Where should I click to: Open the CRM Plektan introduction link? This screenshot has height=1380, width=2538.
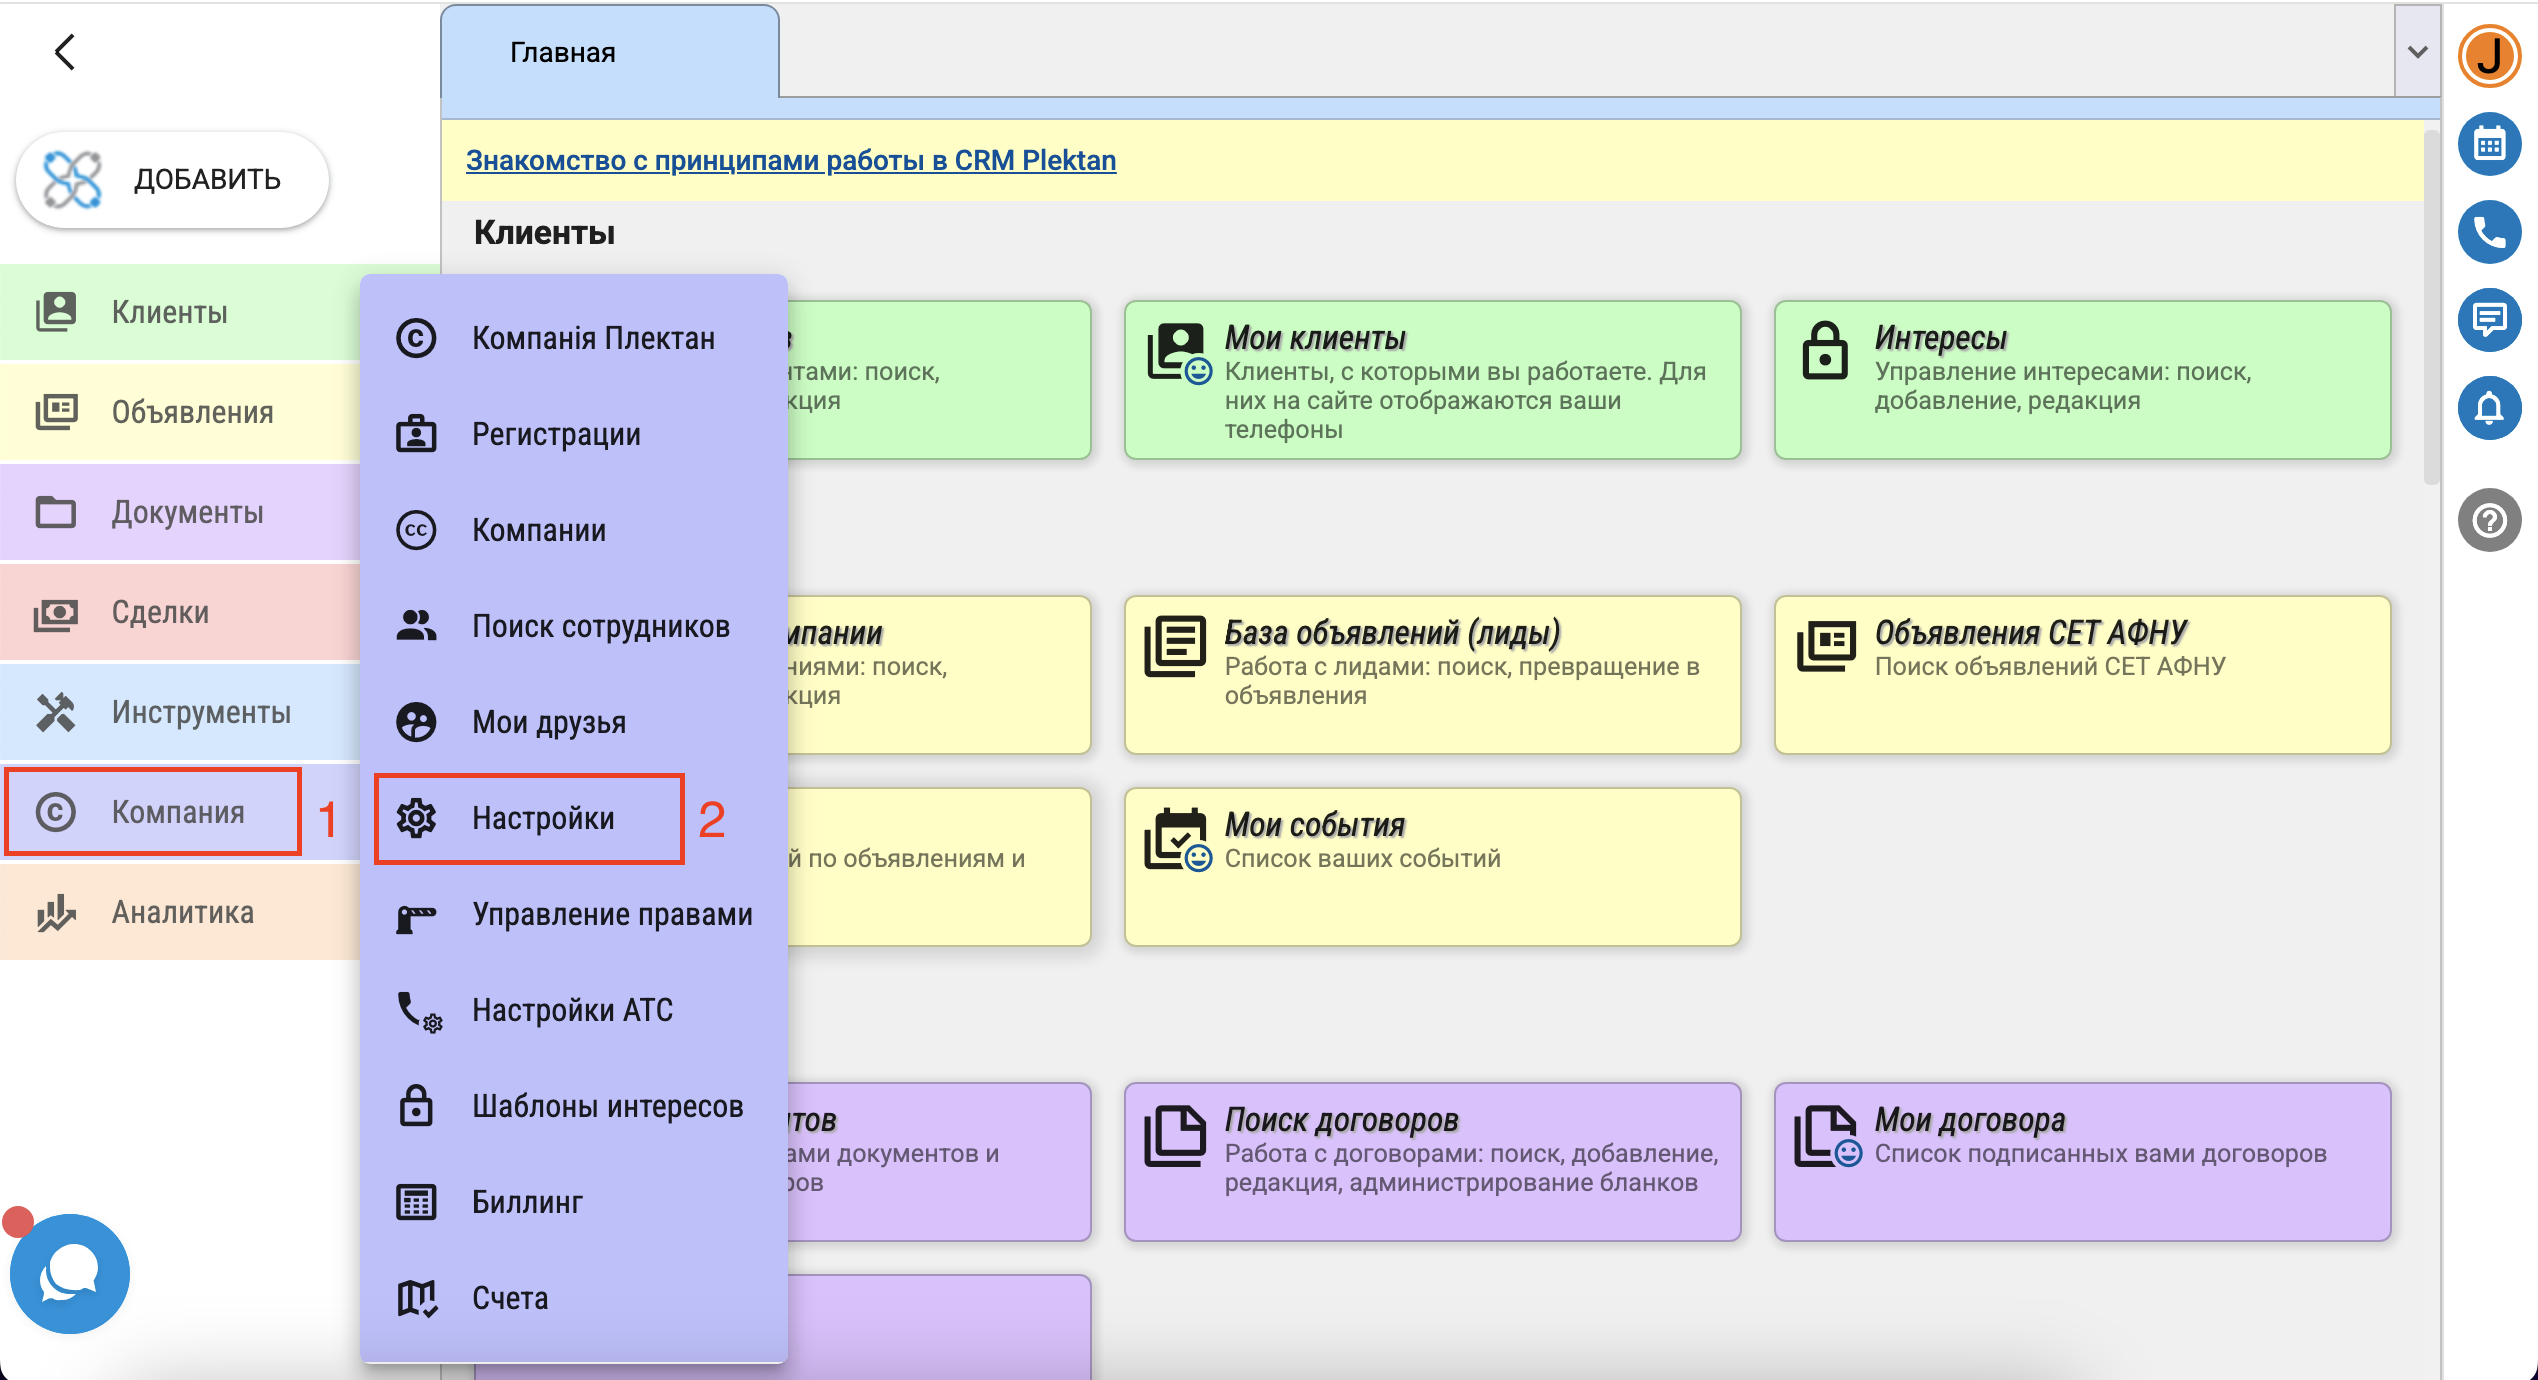790,160
